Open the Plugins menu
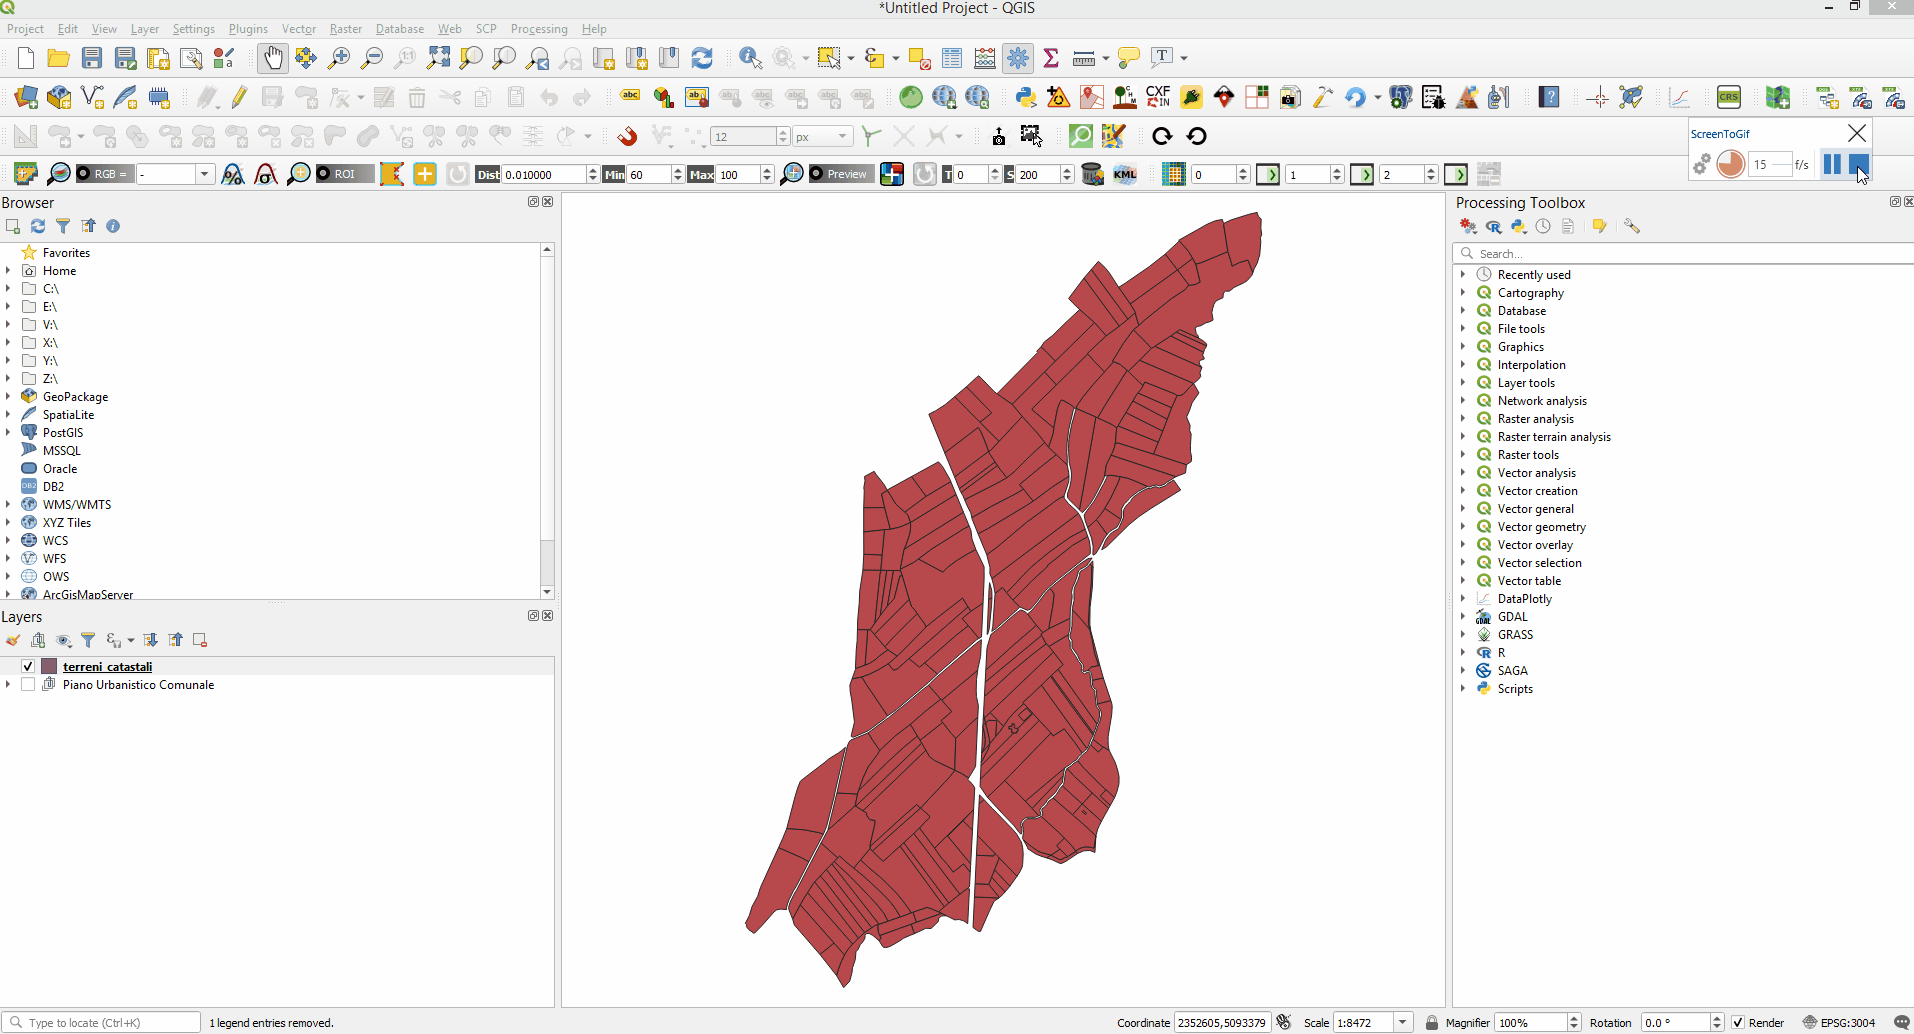This screenshot has width=1914, height=1034. pos(248,29)
